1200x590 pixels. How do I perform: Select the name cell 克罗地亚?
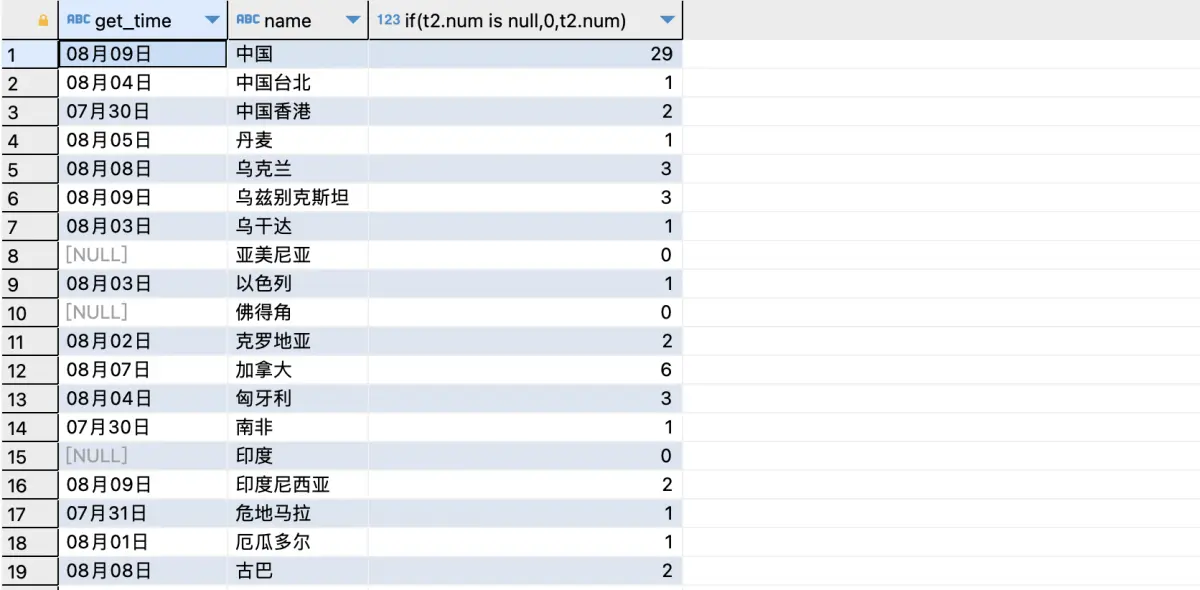point(298,342)
